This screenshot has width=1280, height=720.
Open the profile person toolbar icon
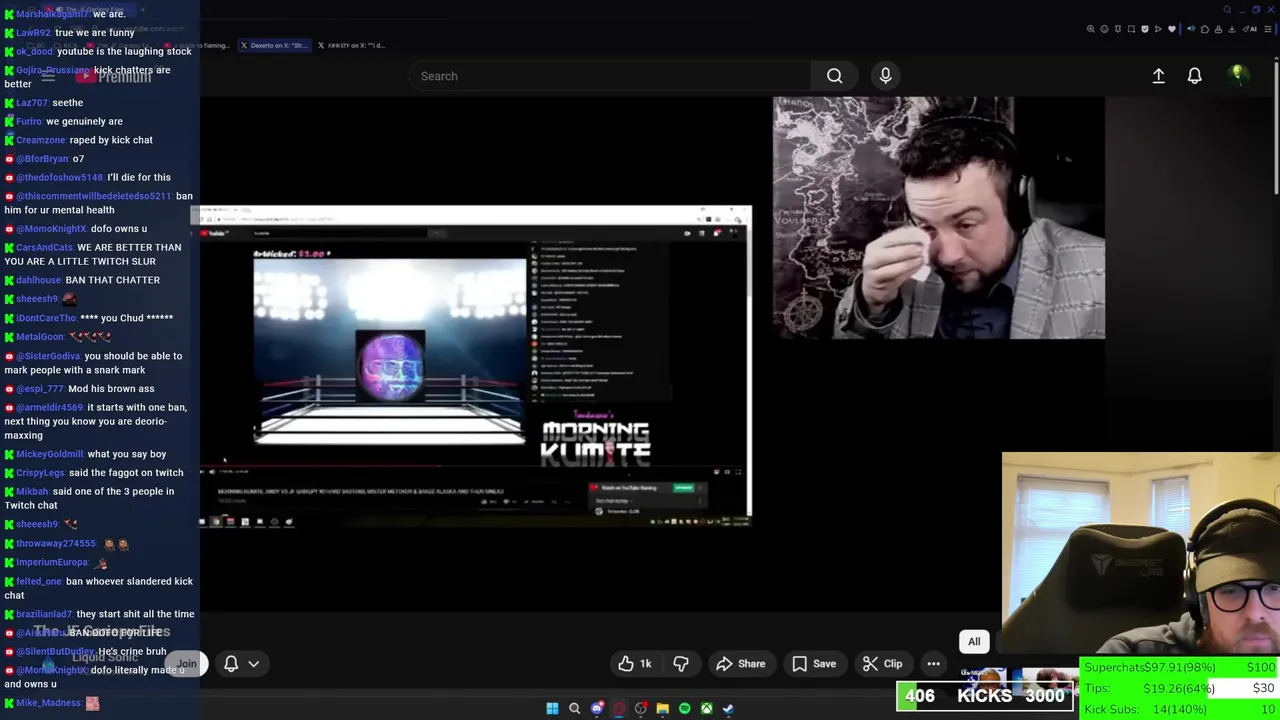click(1218, 29)
